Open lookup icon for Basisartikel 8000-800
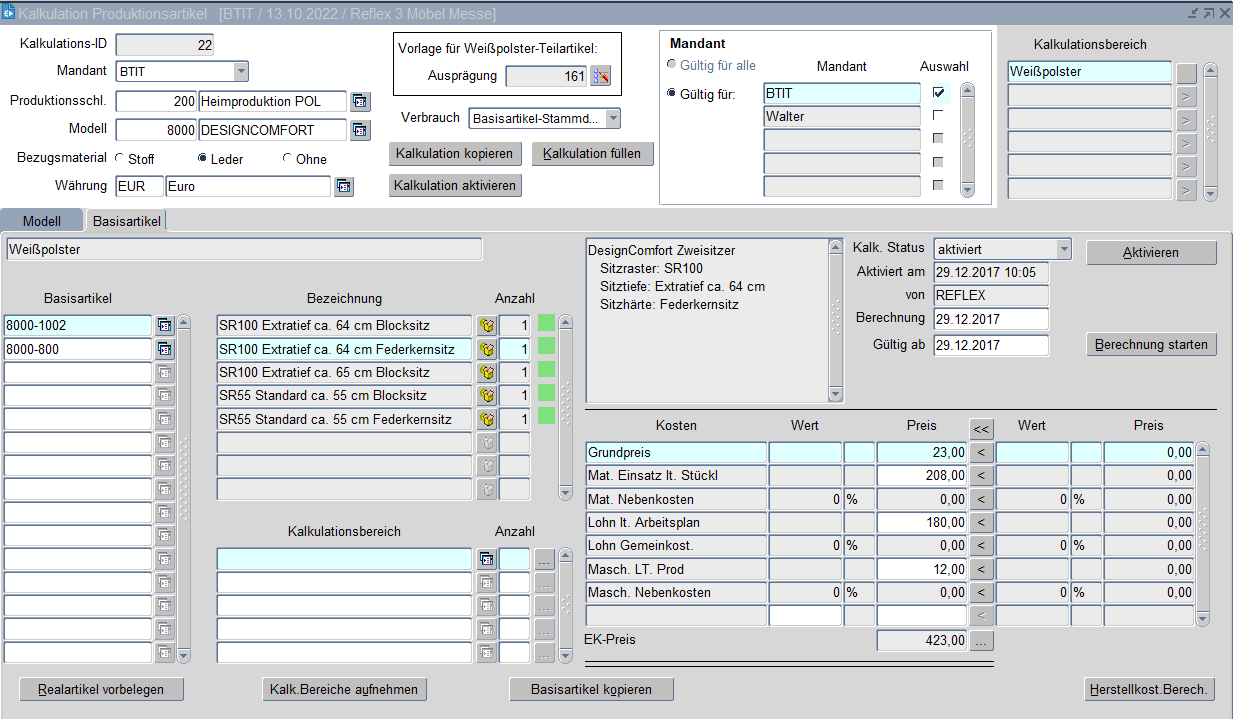This screenshot has width=1233, height=719. pos(165,350)
